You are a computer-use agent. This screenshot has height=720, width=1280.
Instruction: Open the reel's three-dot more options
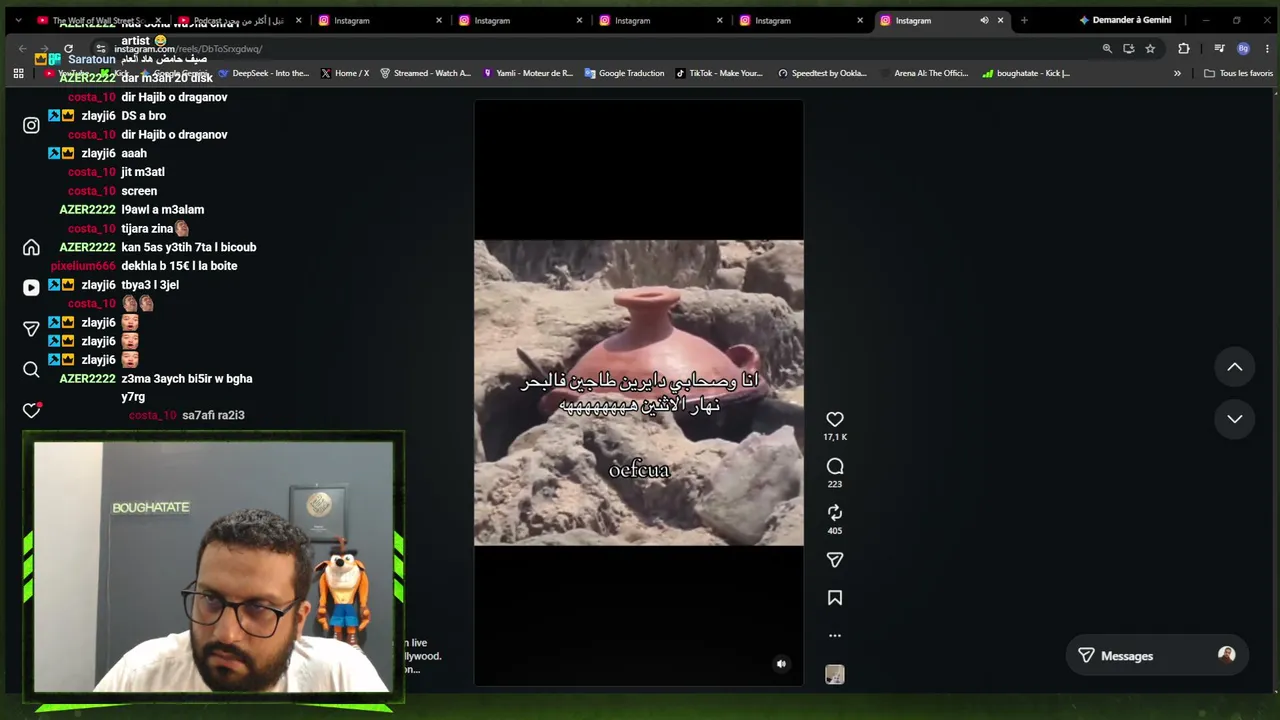pos(835,635)
